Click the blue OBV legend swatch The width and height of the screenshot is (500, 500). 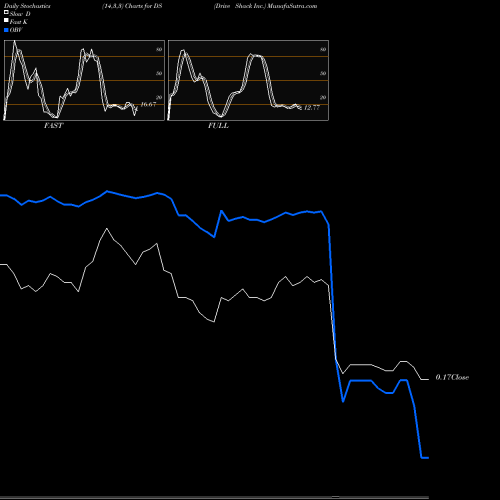(6, 30)
